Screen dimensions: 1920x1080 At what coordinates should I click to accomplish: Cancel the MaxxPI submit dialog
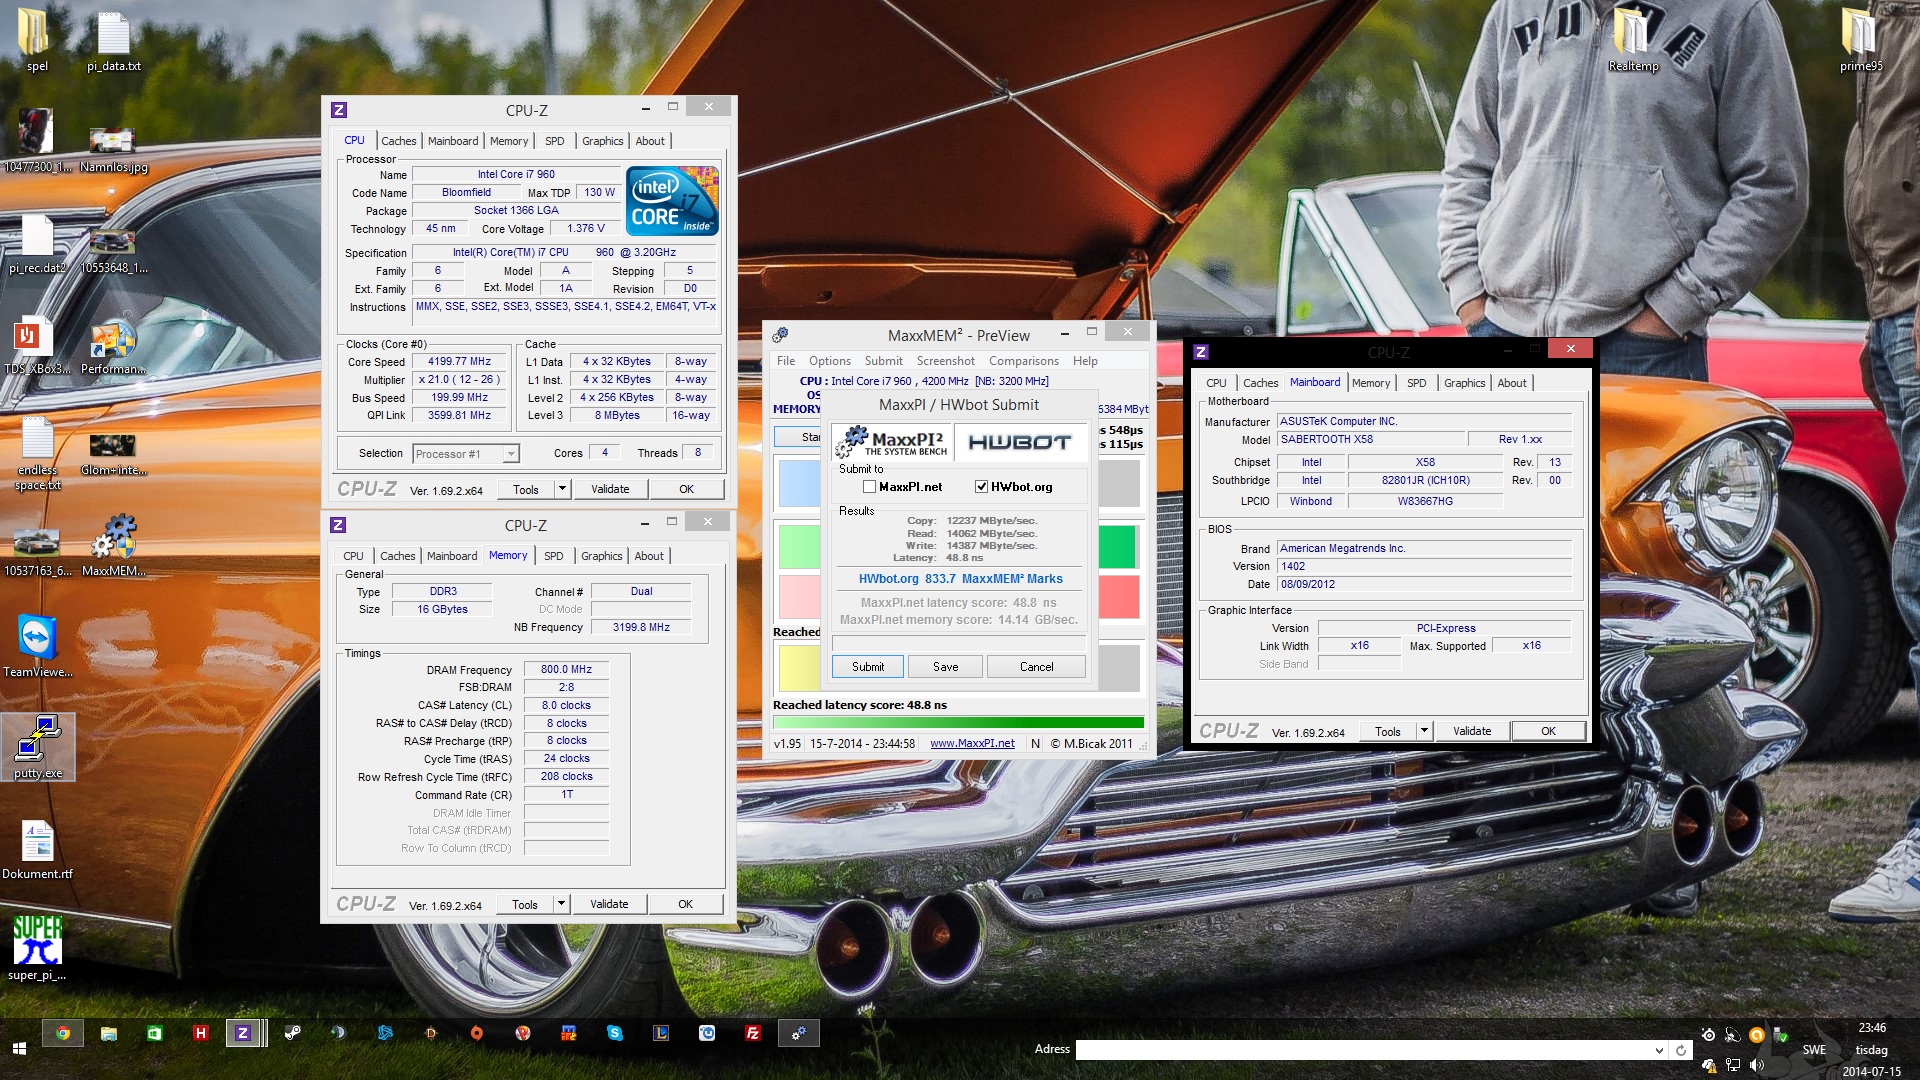[1036, 667]
